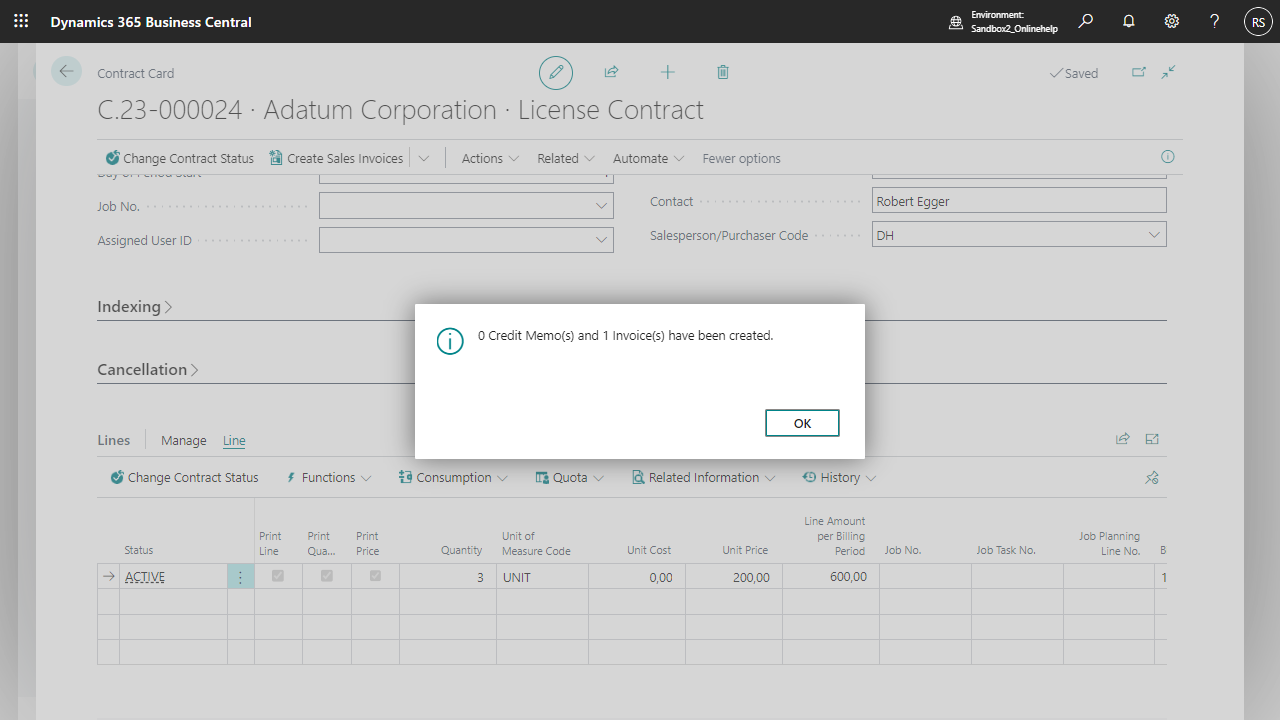Open the Related menu

click(x=566, y=158)
